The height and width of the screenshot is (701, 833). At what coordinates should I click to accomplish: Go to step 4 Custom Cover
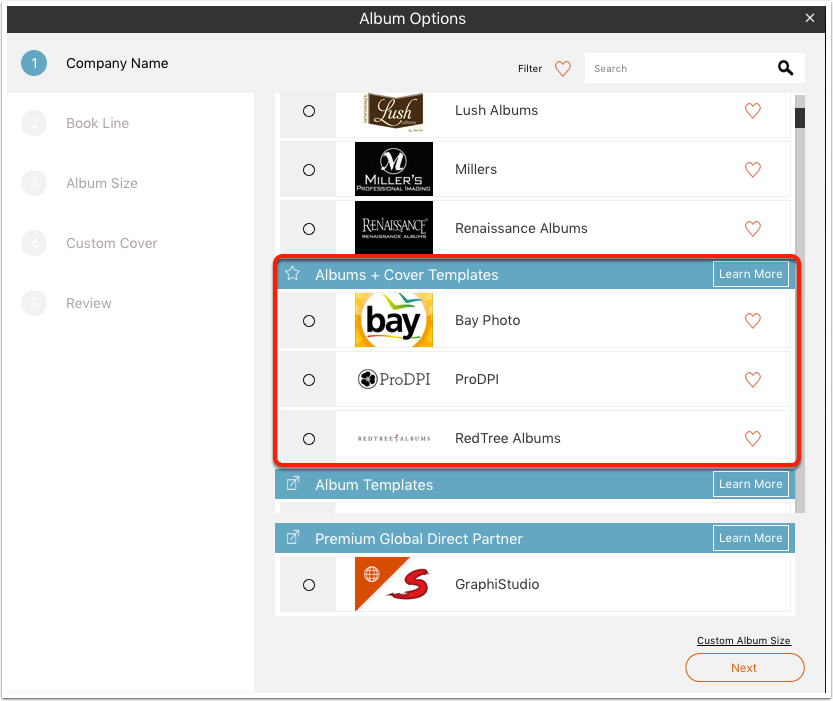click(89, 243)
